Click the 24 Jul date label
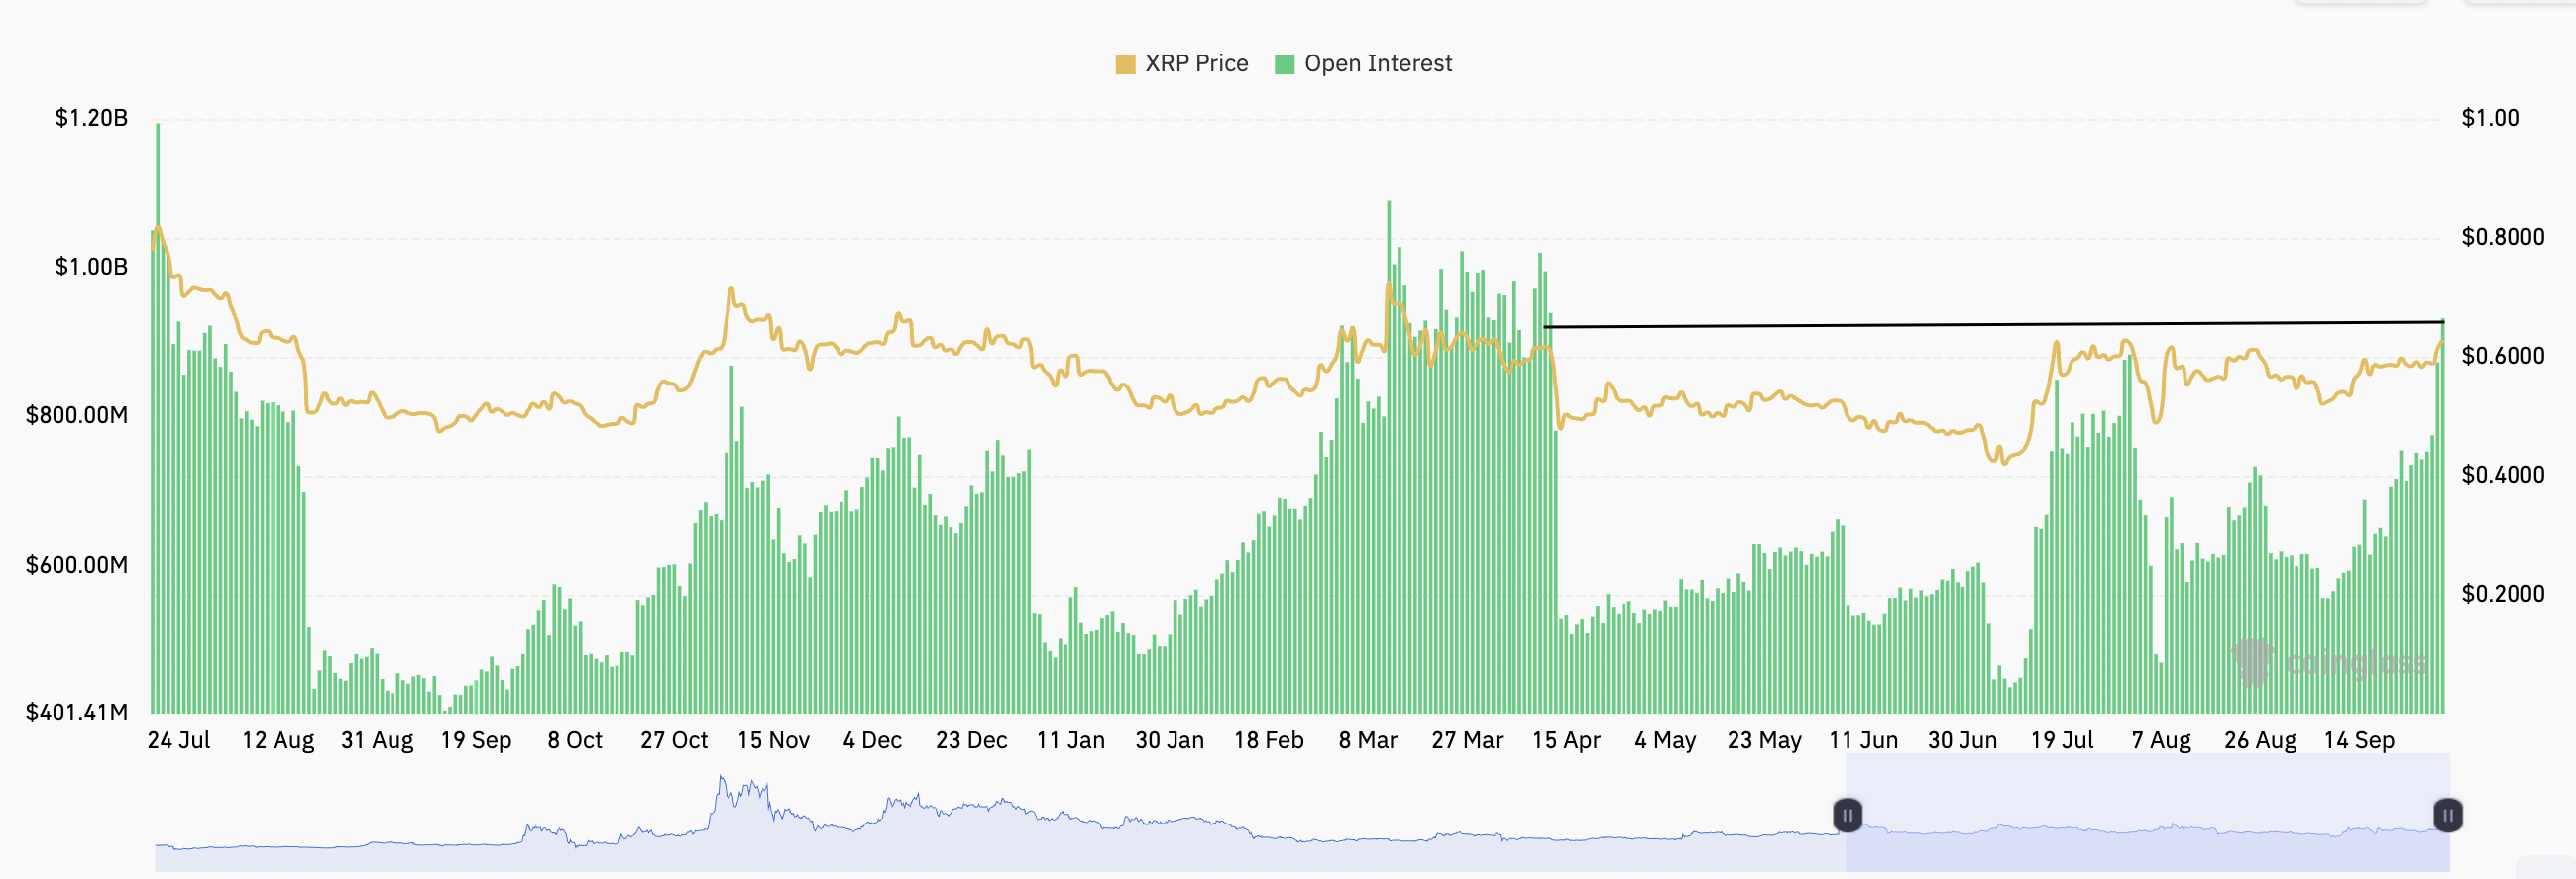The height and width of the screenshot is (879, 2576). click(x=179, y=741)
